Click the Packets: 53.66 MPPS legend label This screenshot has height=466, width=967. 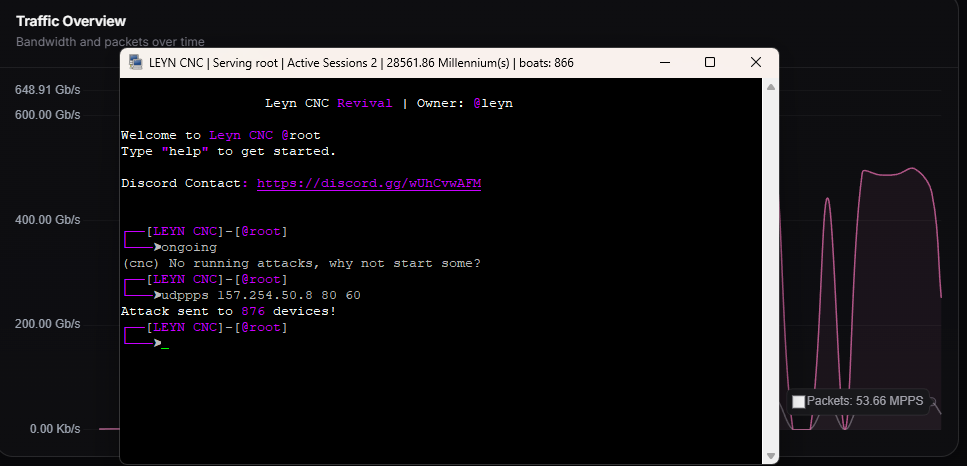pyautogui.click(x=865, y=401)
